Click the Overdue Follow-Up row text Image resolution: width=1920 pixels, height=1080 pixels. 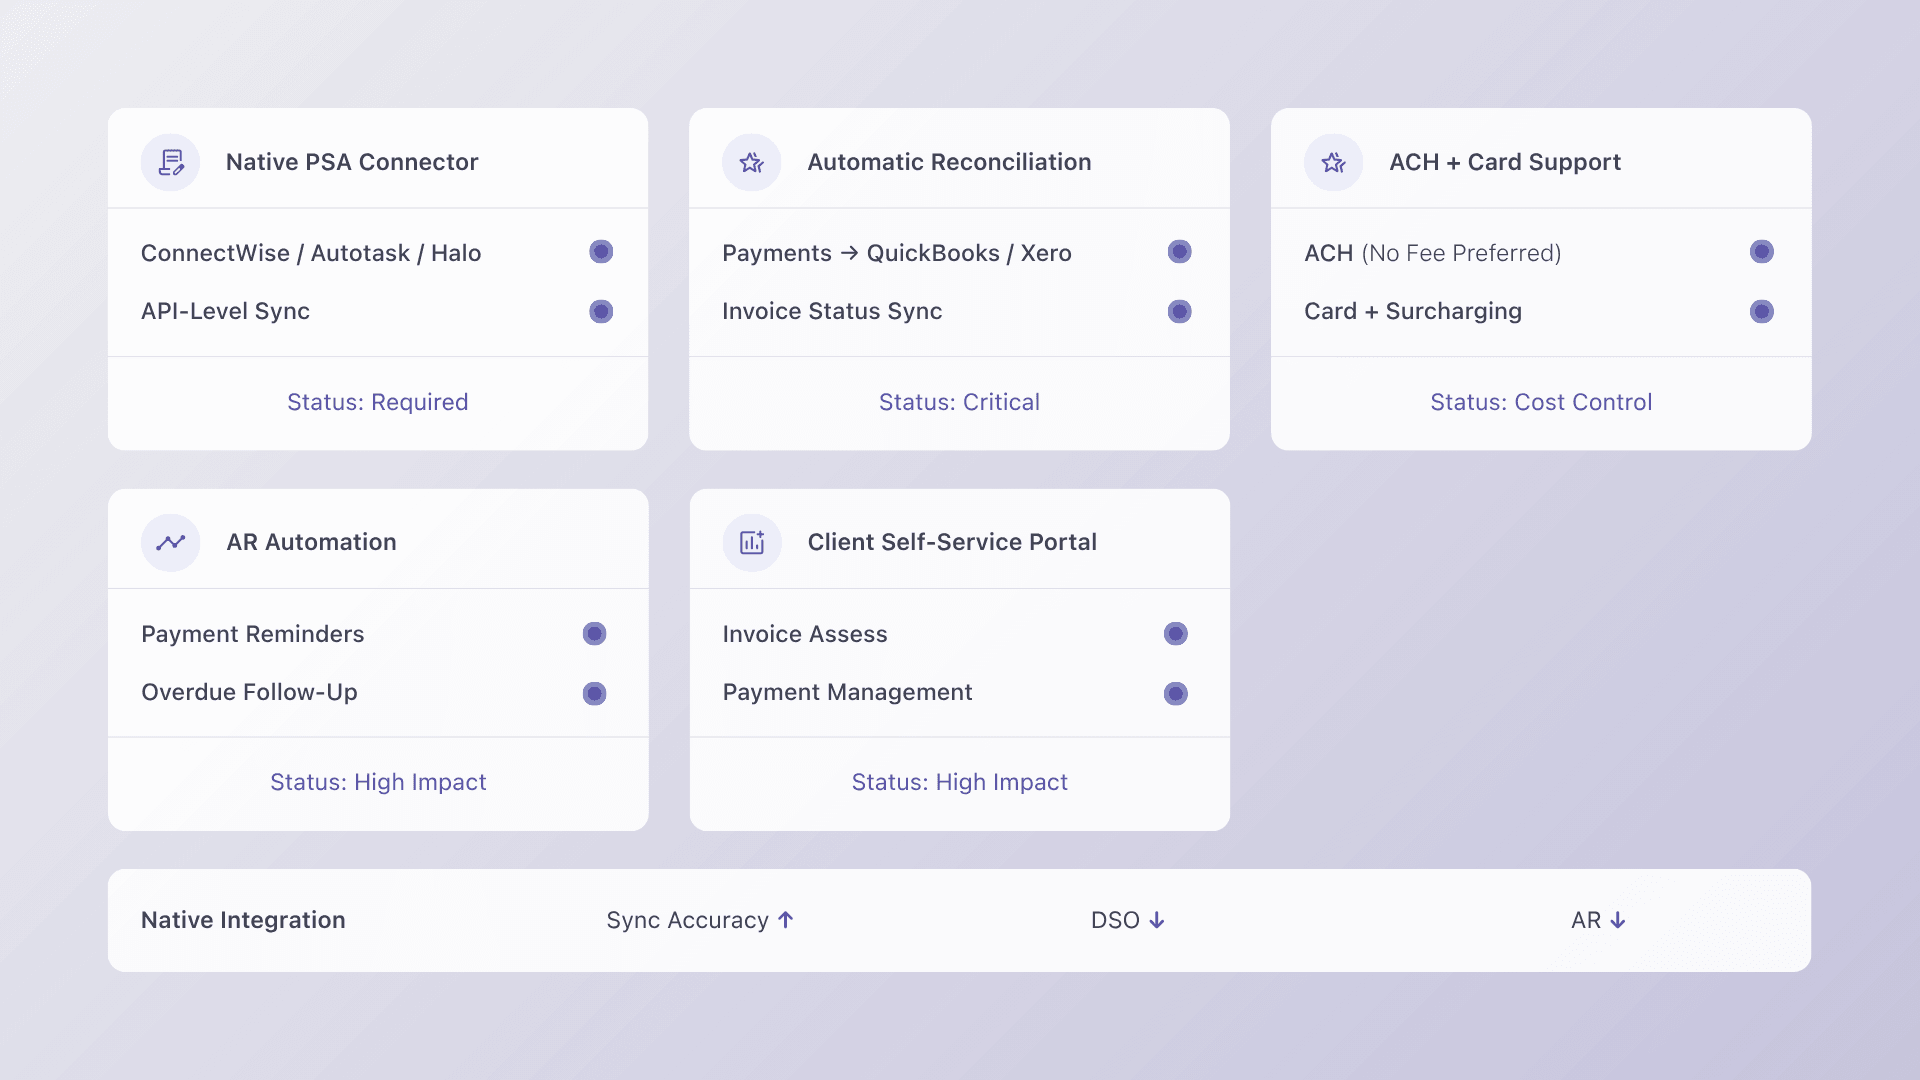(x=249, y=692)
